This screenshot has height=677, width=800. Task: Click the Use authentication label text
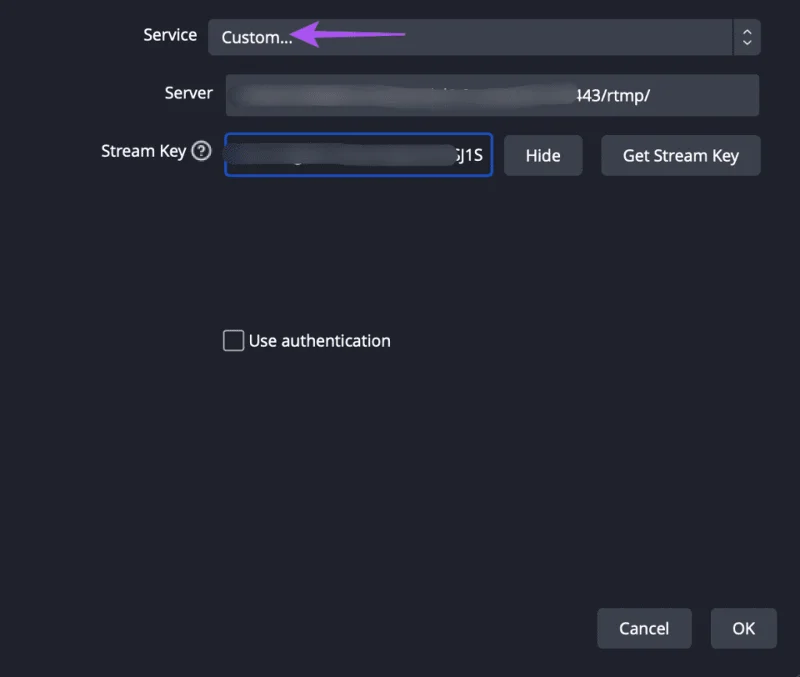pos(319,341)
